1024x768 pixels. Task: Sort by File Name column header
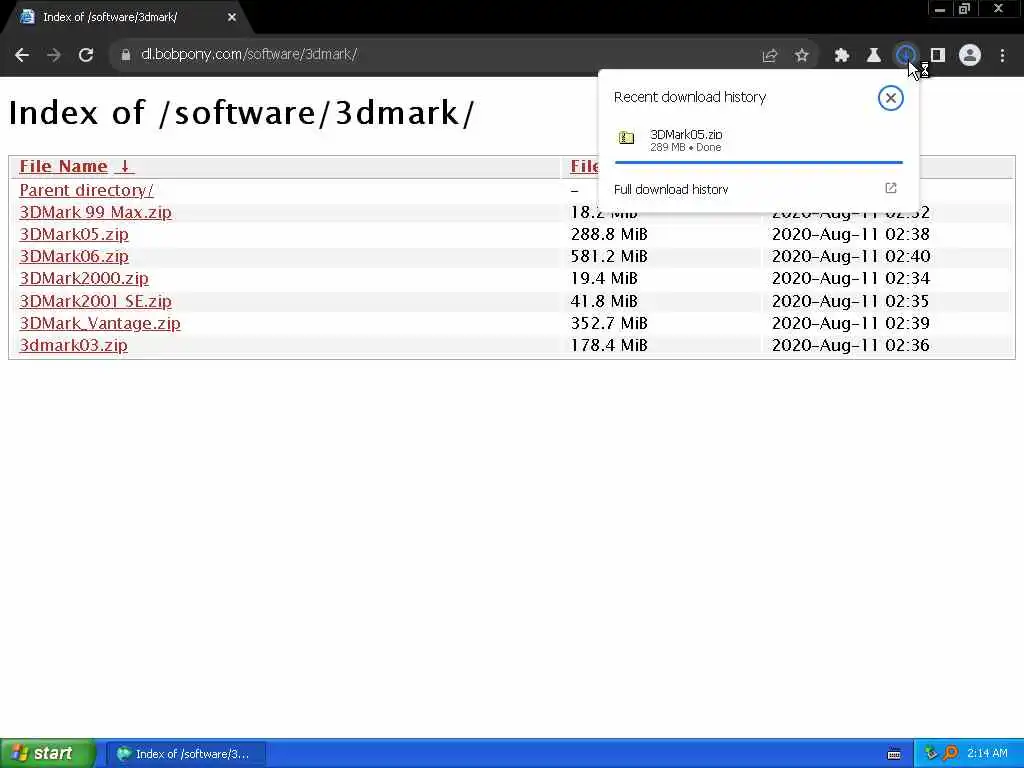coord(63,167)
